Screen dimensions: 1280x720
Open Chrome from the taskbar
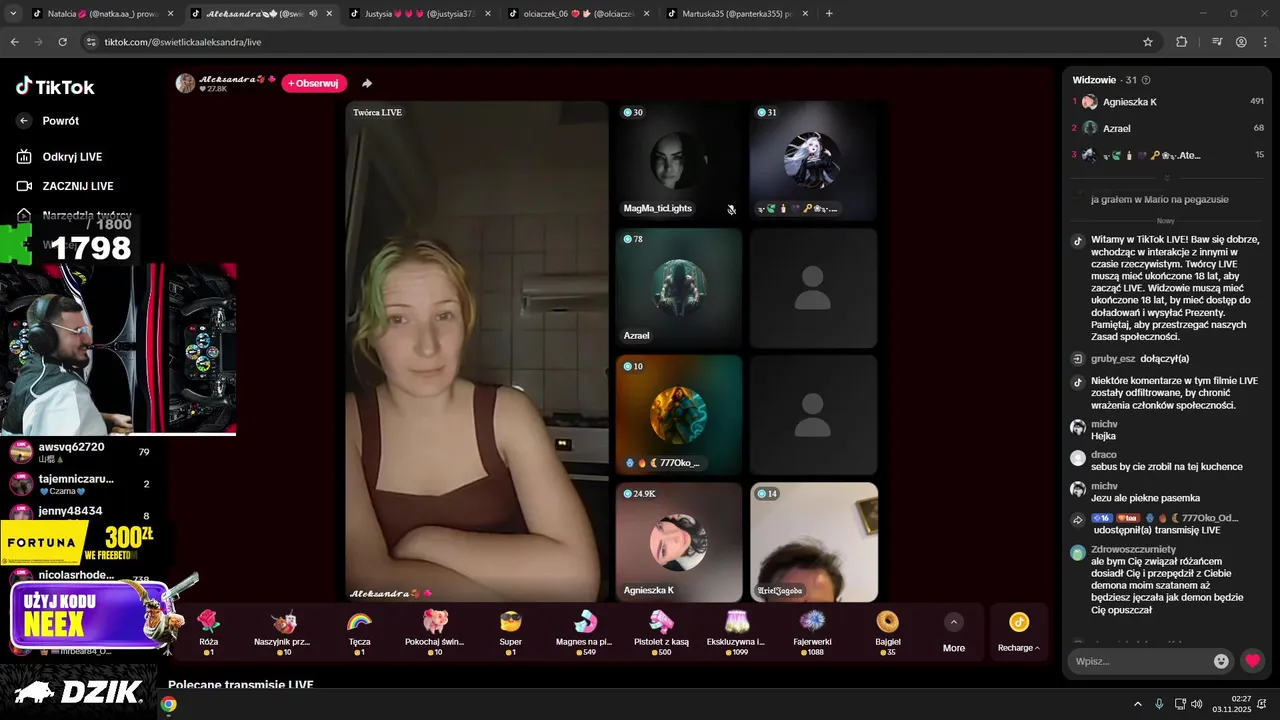tap(169, 704)
